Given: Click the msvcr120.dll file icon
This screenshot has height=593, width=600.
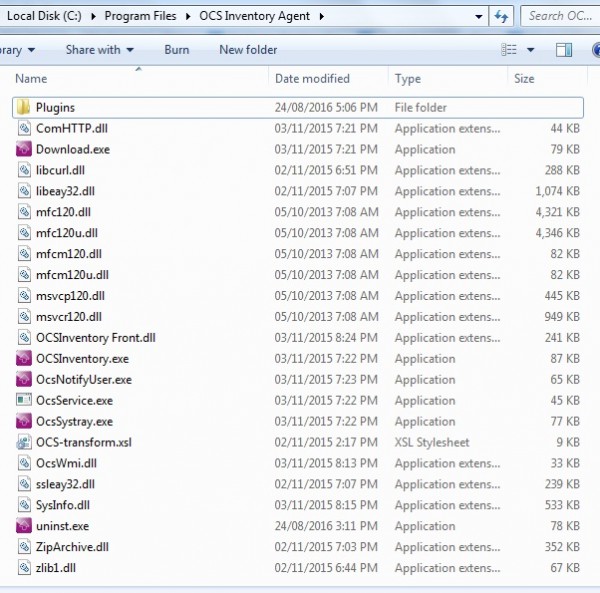Looking at the screenshot, I should click(24, 317).
